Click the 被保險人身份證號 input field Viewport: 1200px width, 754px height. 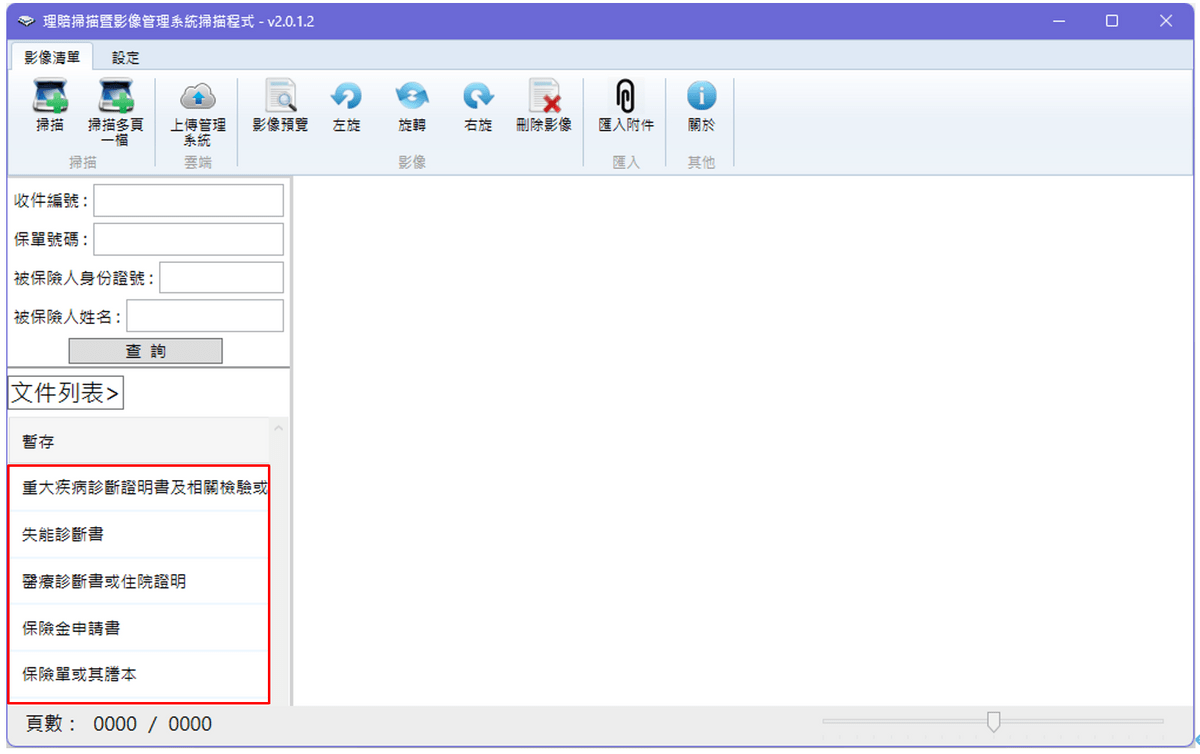coord(222,277)
